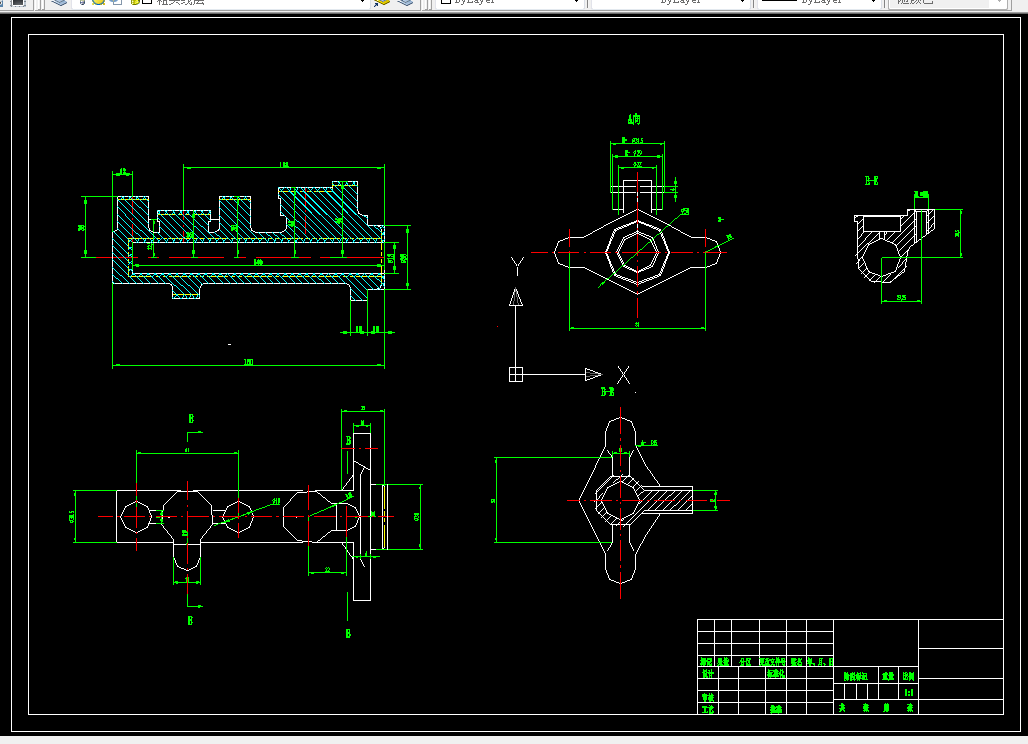The width and height of the screenshot is (1028, 744).
Task: Open the ByLayer color control dropdown
Action: coord(509,2)
